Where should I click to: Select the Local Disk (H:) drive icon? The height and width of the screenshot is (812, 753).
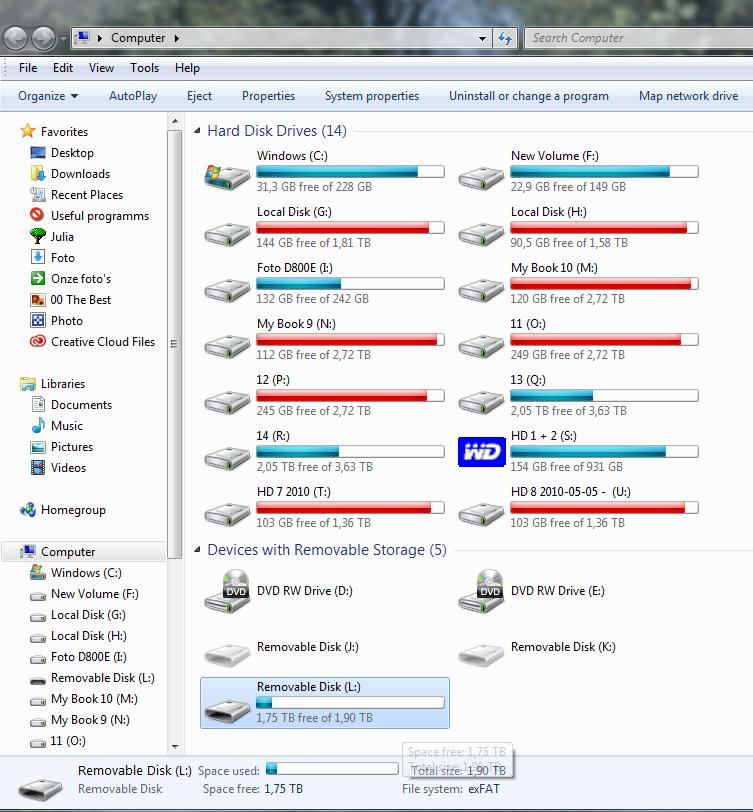click(x=481, y=234)
